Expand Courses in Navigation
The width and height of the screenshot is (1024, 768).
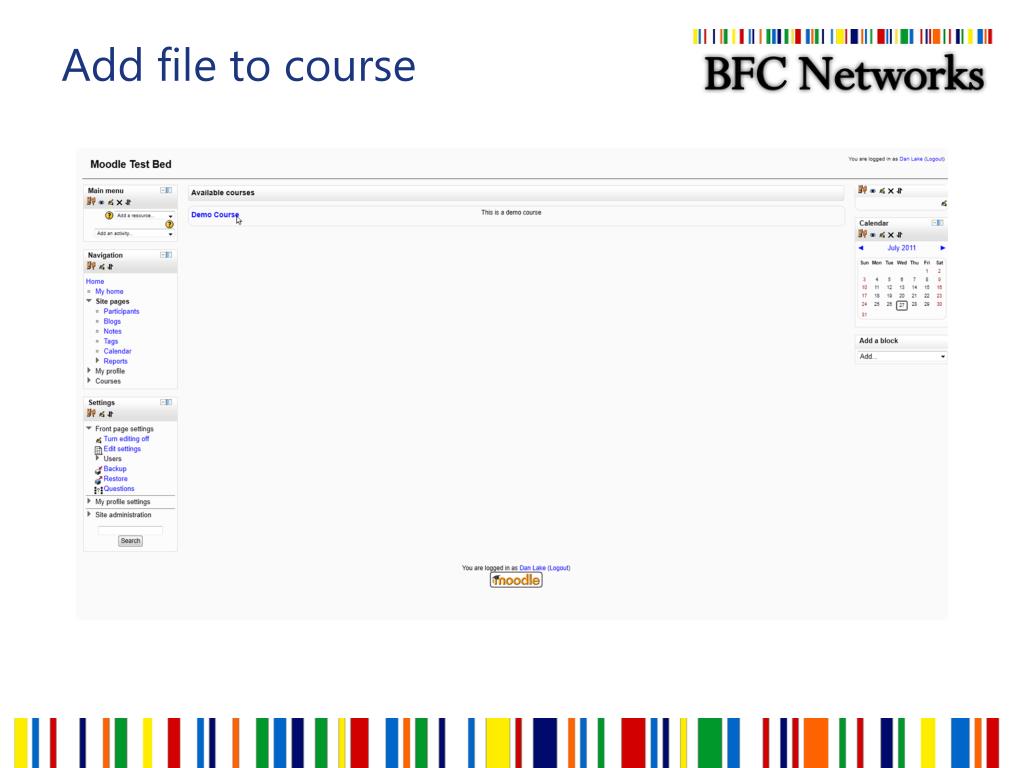pyautogui.click(x=89, y=380)
